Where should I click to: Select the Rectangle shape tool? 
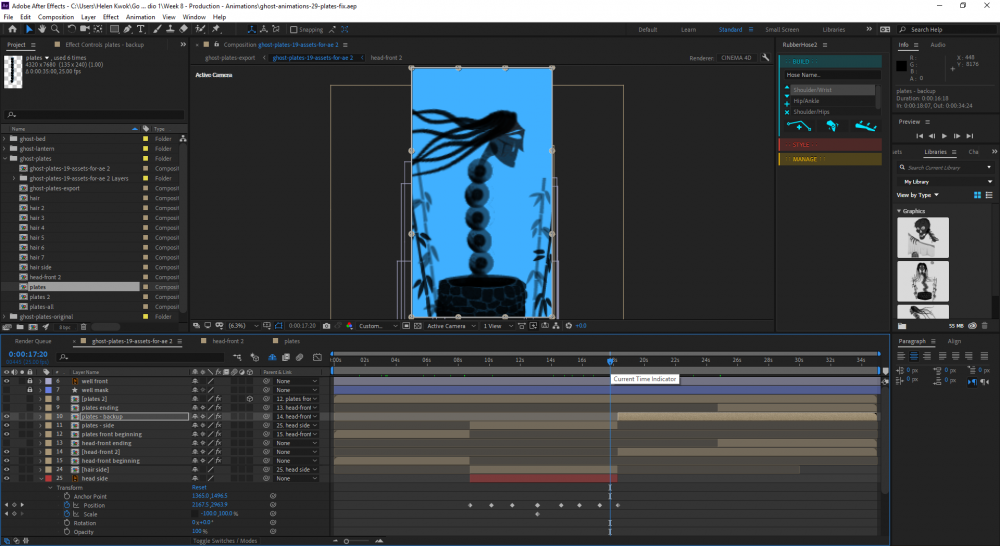114,29
